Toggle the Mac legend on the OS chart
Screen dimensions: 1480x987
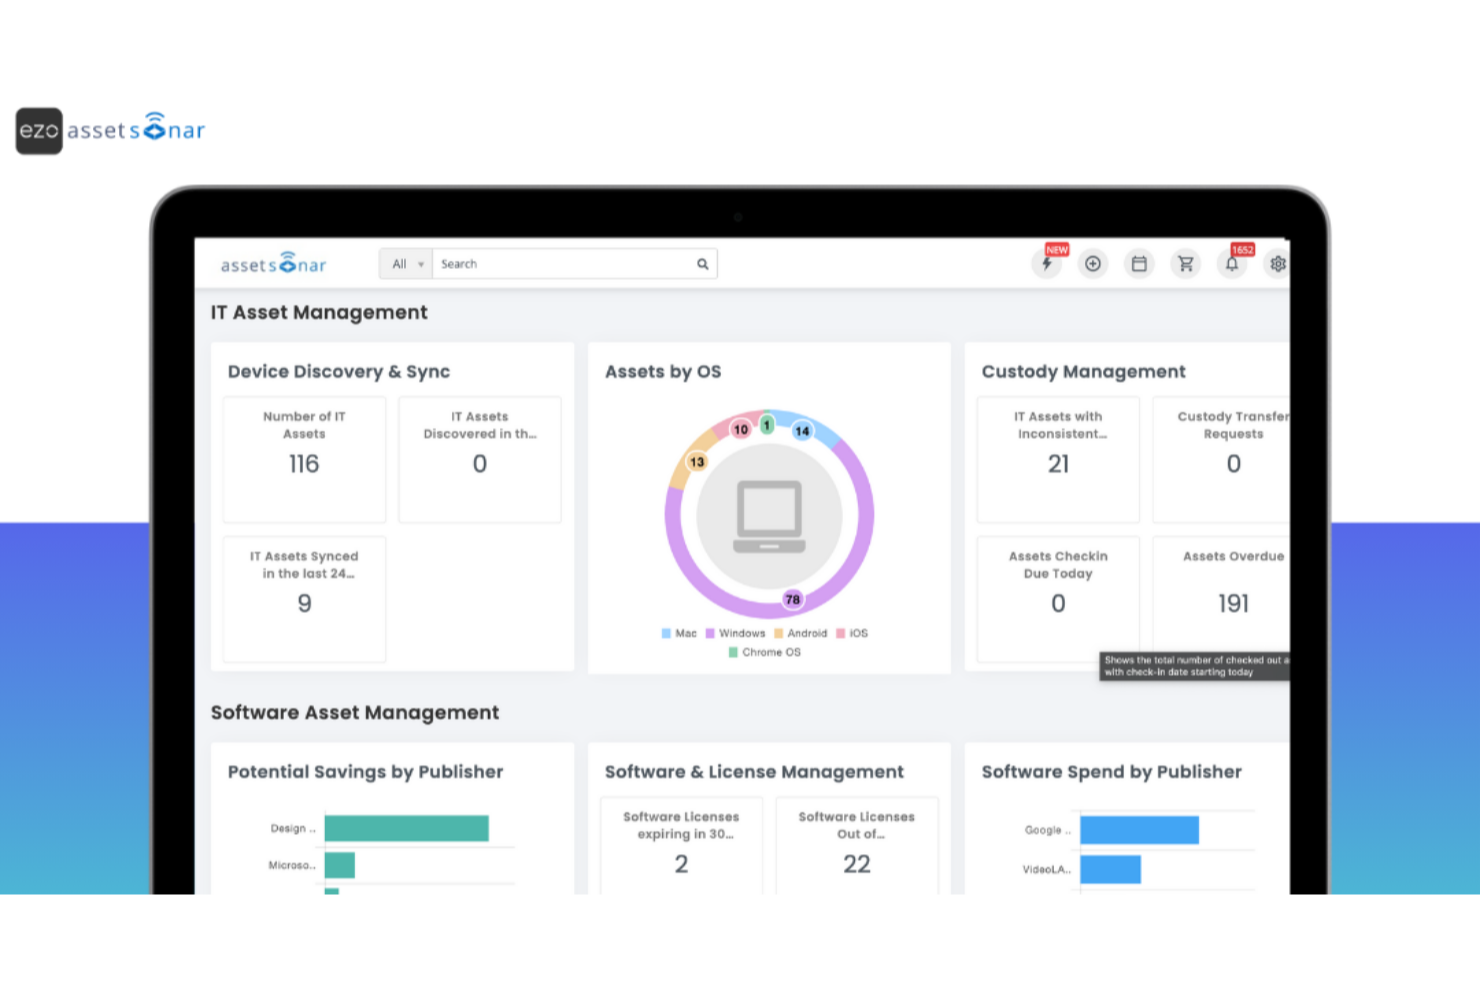[678, 633]
